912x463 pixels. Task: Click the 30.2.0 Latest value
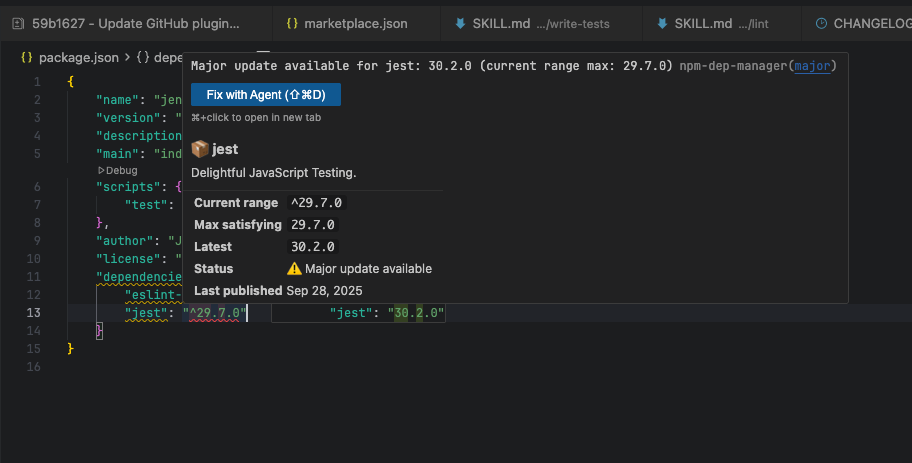(313, 247)
